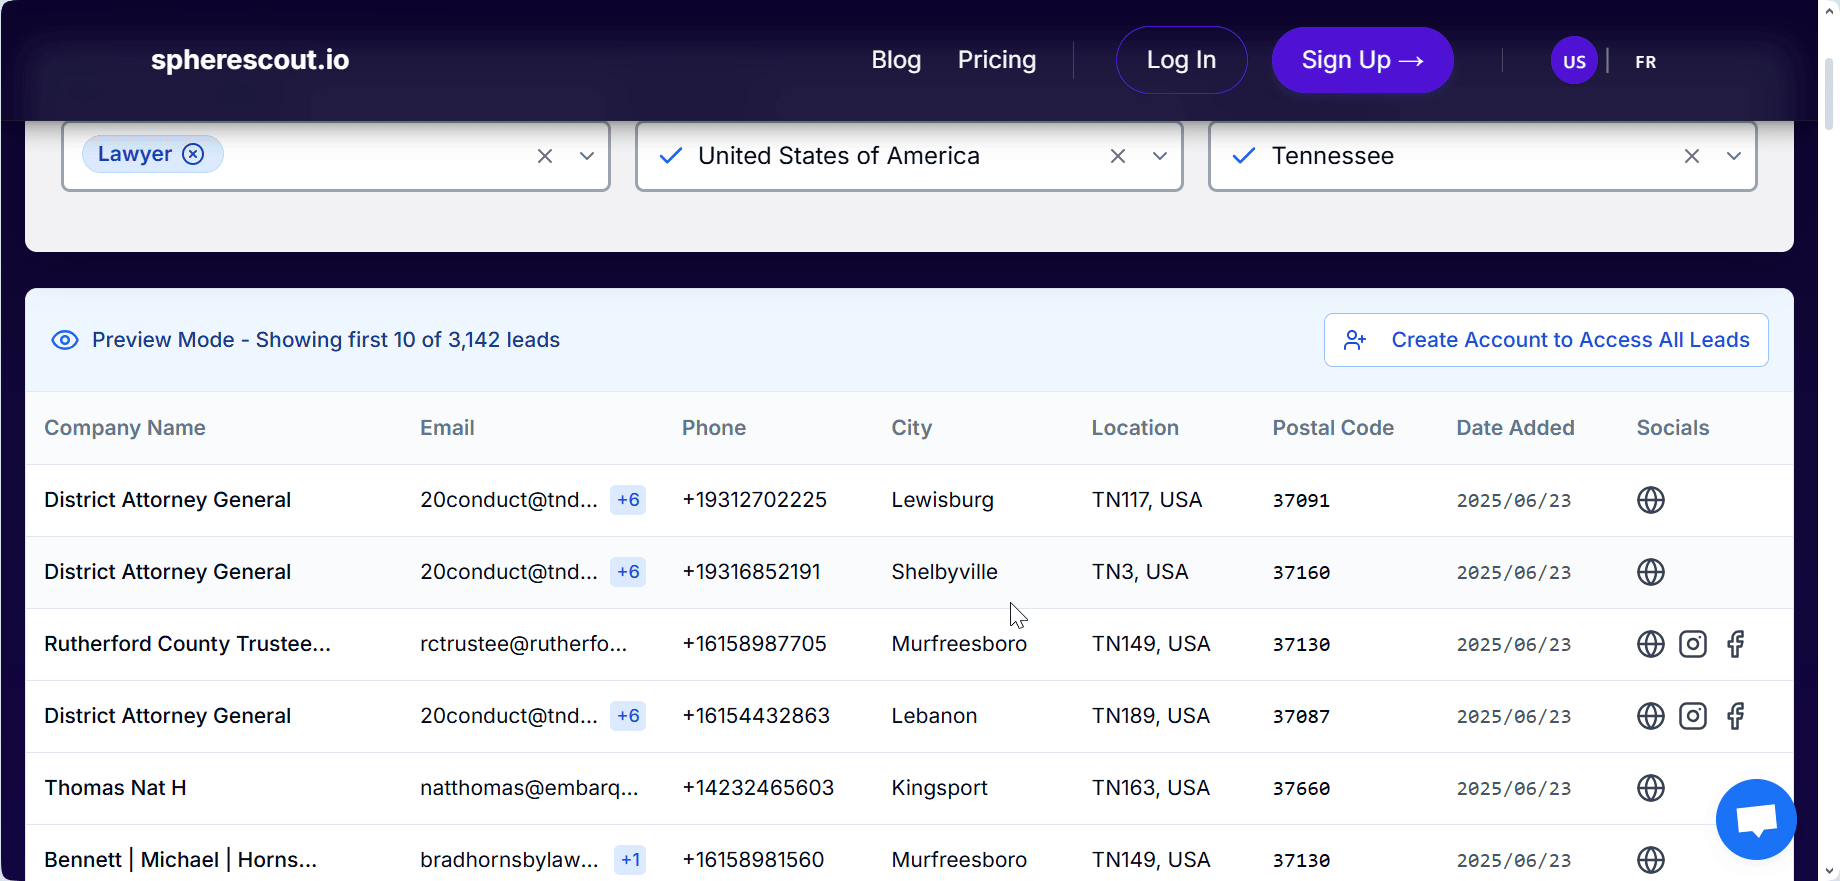Switch language to FR

pos(1645,62)
